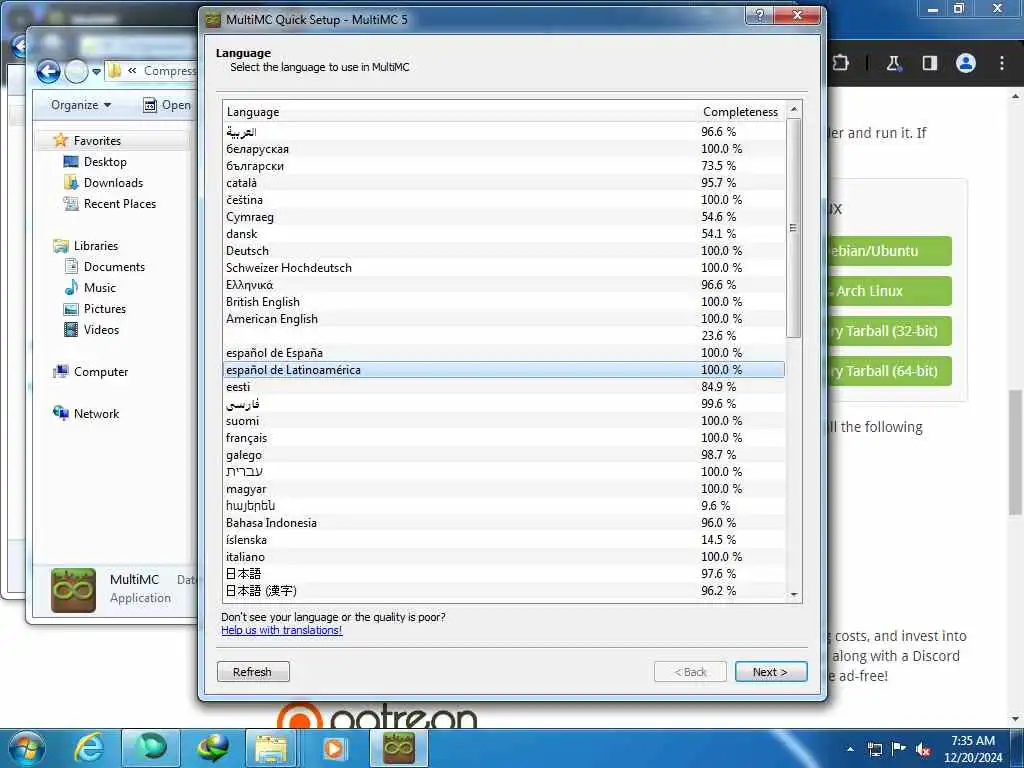
Task: Click the language list scroll up arrow
Action: pyautogui.click(x=793, y=109)
